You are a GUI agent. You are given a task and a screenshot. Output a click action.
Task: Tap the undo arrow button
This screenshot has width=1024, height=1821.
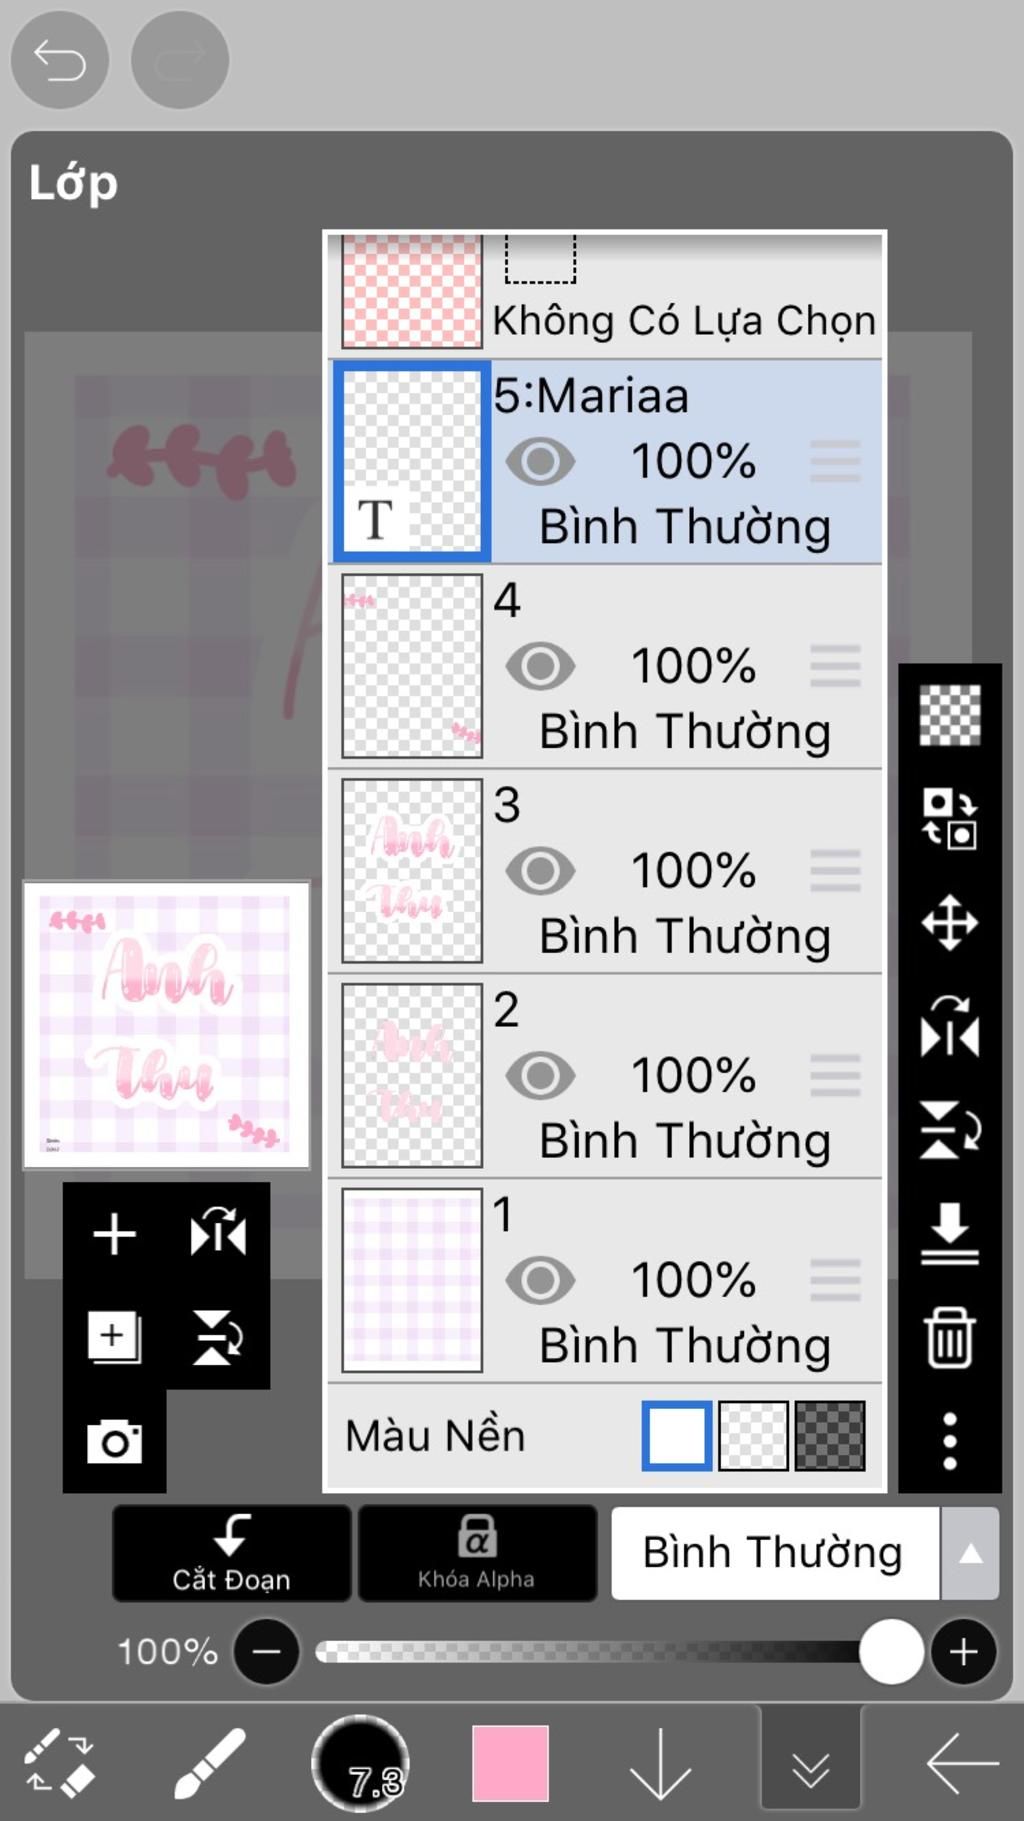point(59,61)
